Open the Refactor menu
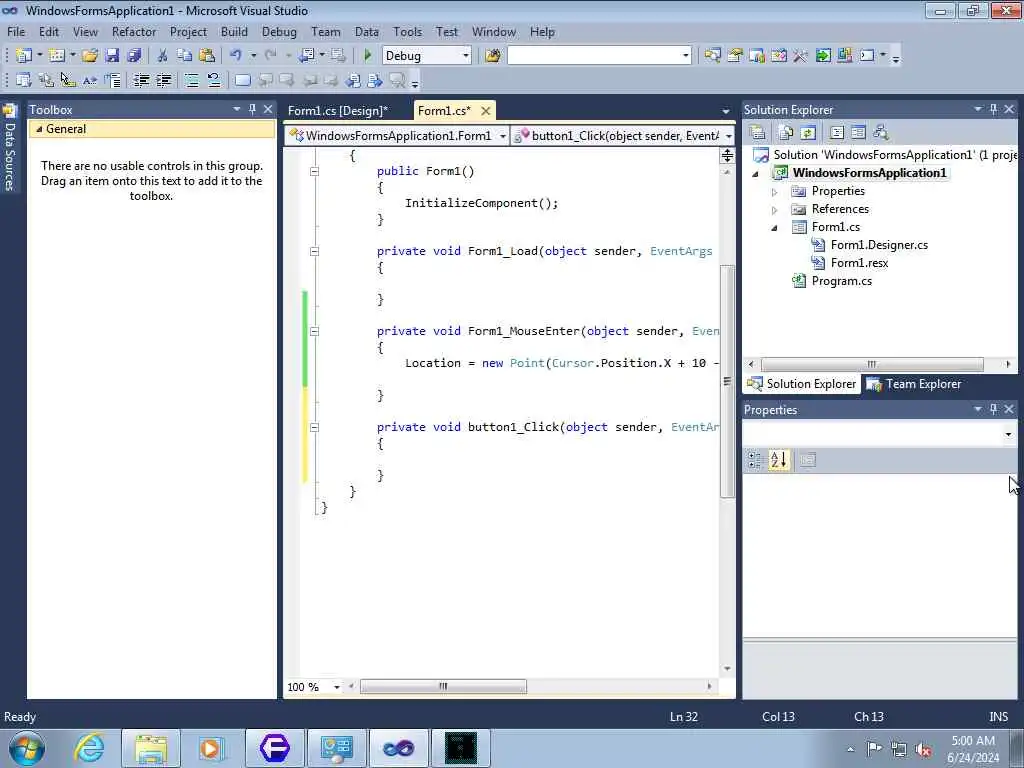Viewport: 1024px width, 768px height. (134, 31)
